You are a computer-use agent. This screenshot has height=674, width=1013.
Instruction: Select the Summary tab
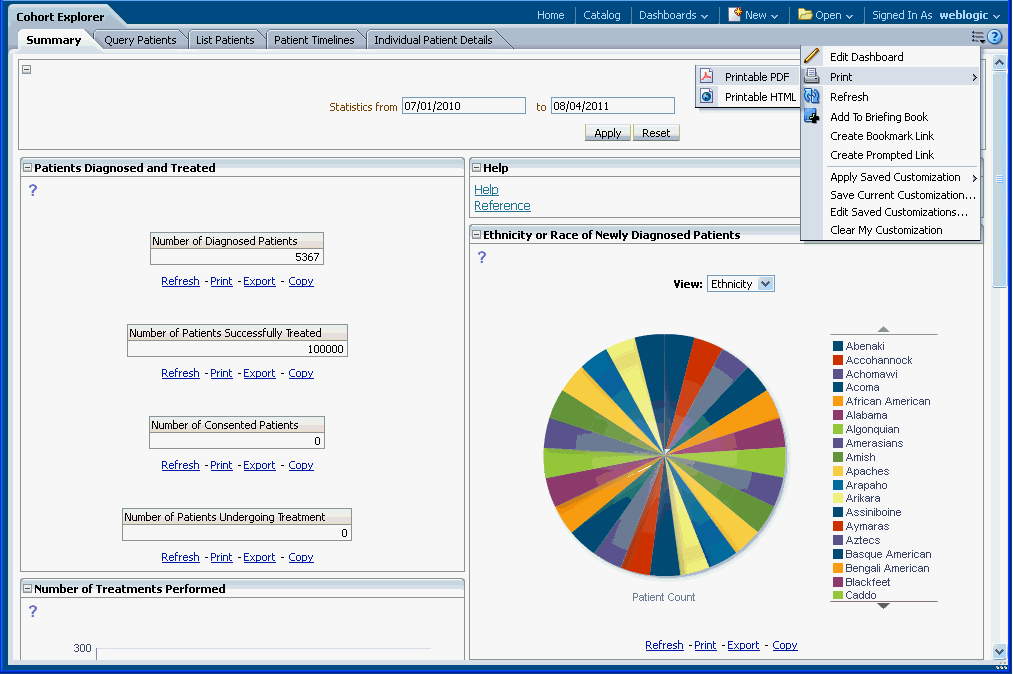click(x=54, y=40)
